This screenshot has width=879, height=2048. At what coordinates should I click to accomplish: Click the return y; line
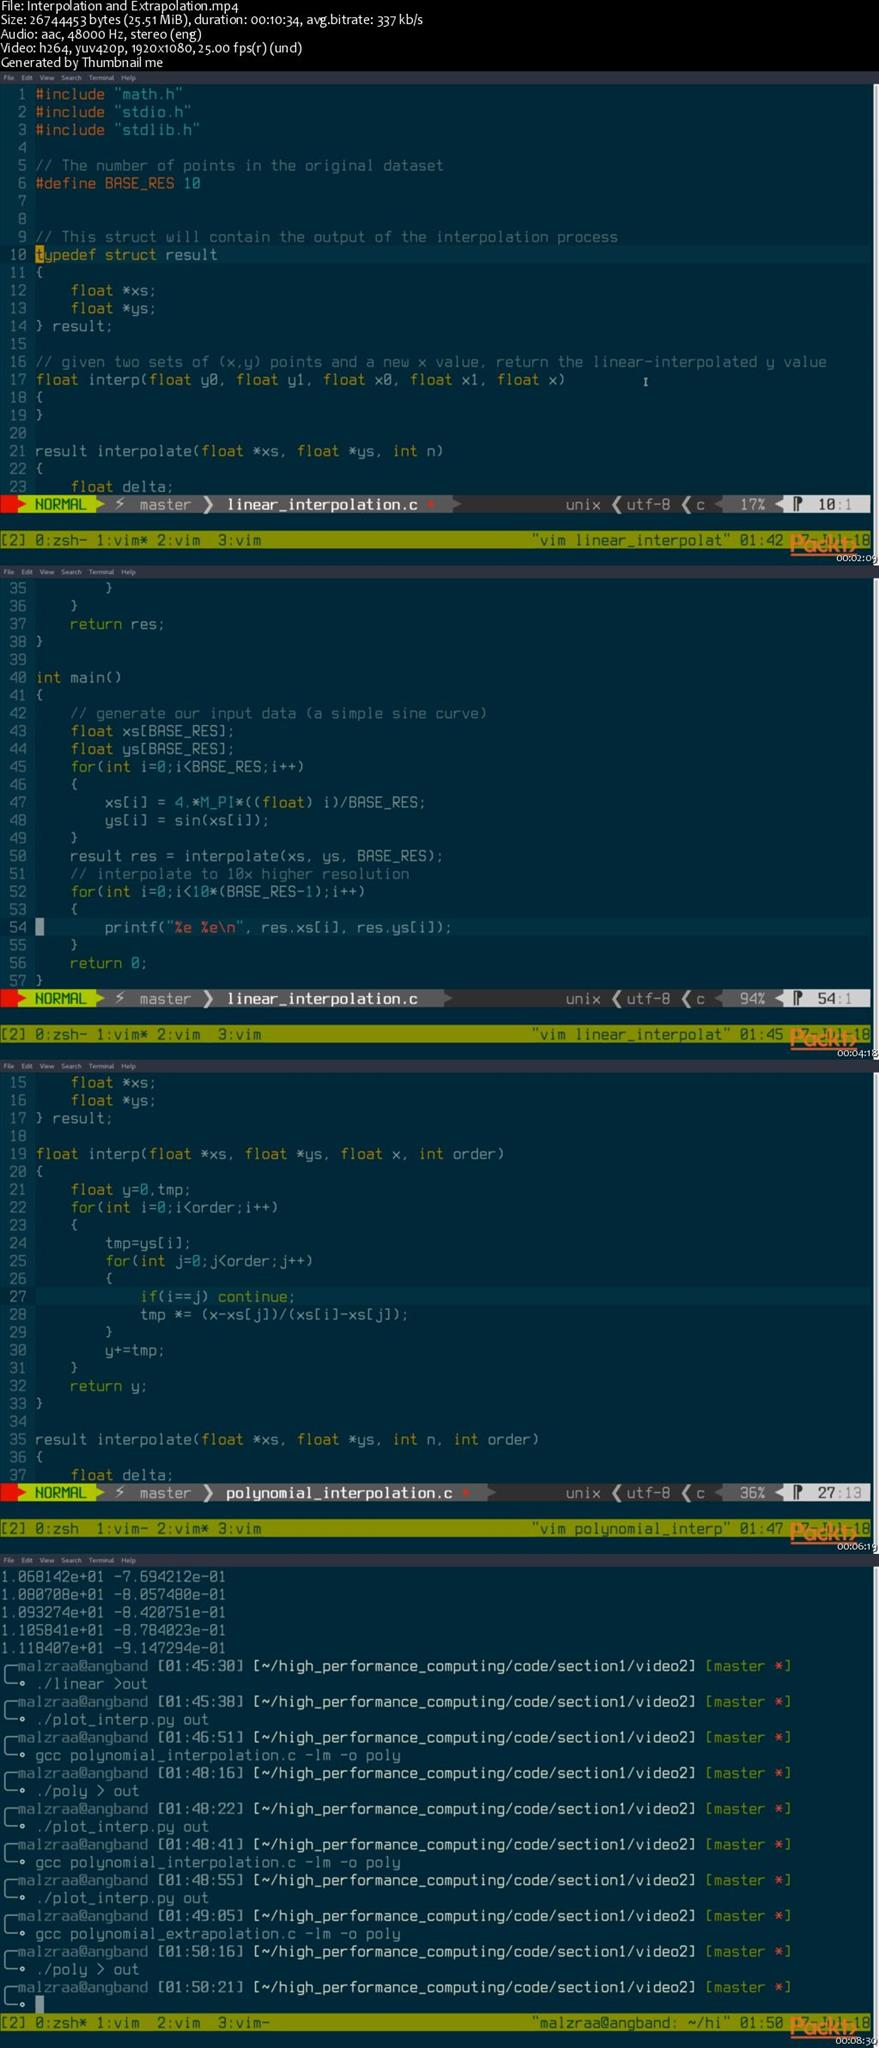(108, 1387)
